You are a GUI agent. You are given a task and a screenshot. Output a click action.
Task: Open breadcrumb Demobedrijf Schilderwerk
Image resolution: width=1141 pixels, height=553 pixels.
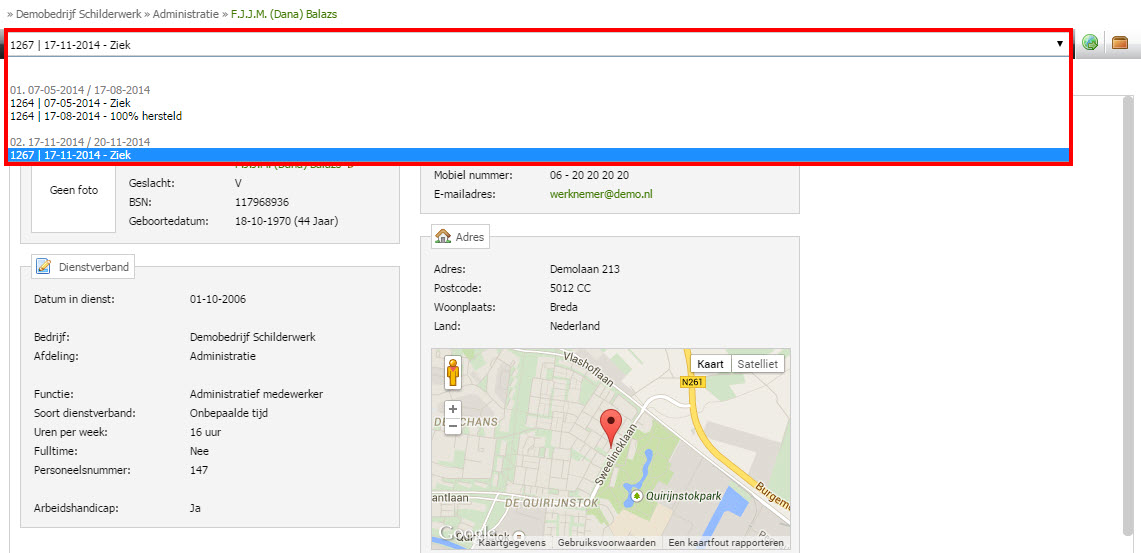[x=79, y=14]
